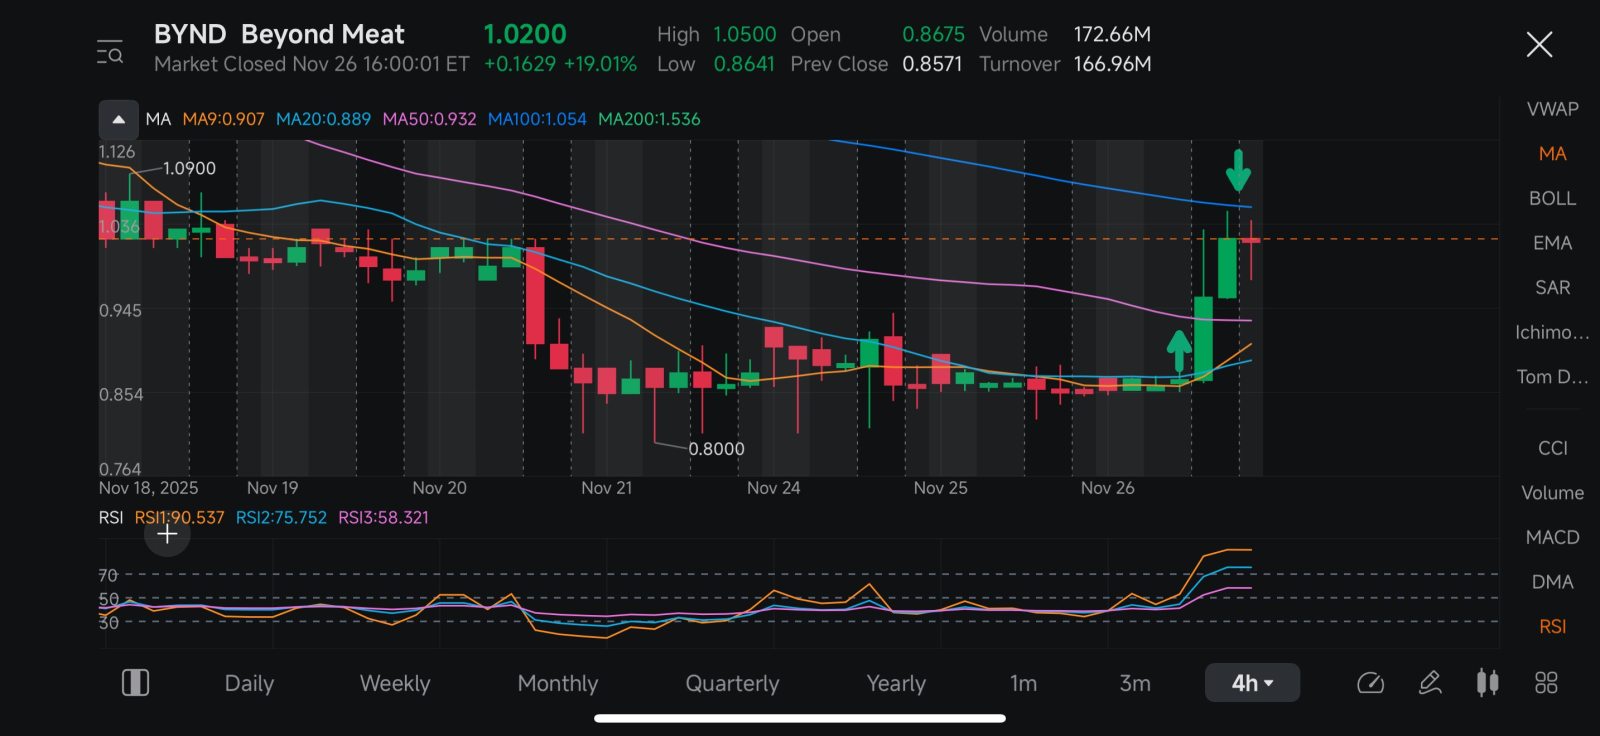Open the 4h interval dropdown

[1252, 683]
